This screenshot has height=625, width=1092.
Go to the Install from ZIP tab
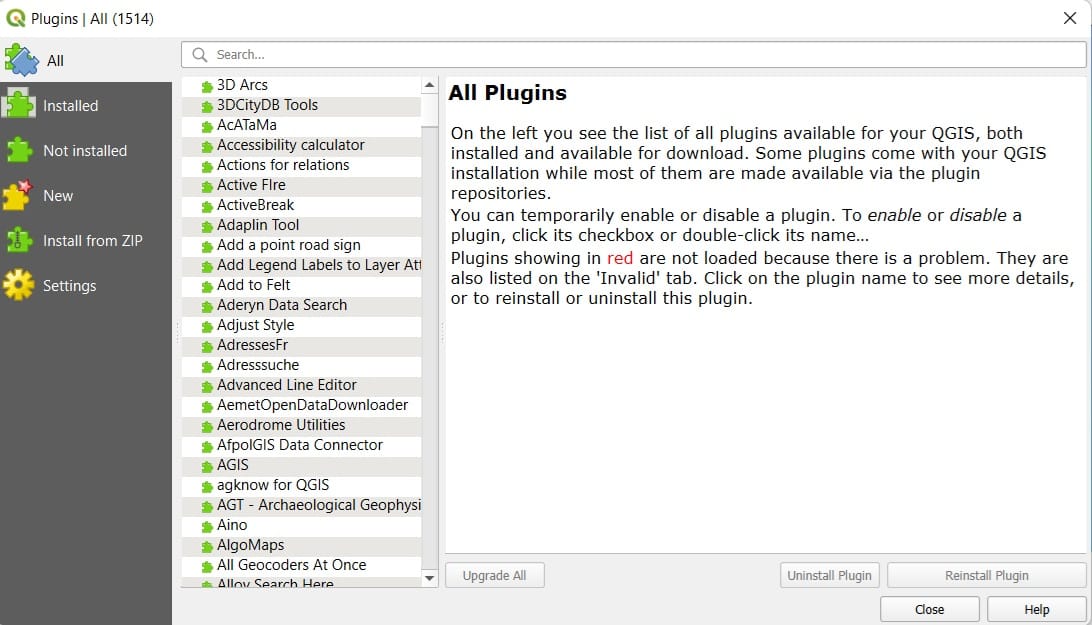pyautogui.click(x=86, y=240)
